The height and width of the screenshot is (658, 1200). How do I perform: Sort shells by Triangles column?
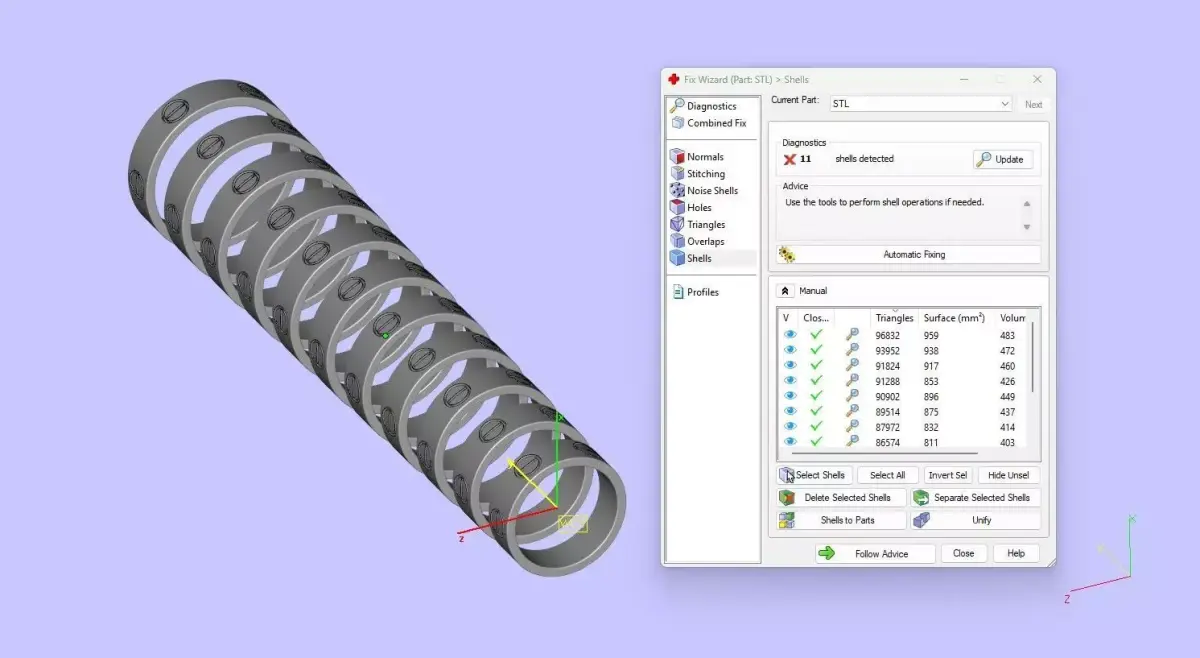(894, 318)
